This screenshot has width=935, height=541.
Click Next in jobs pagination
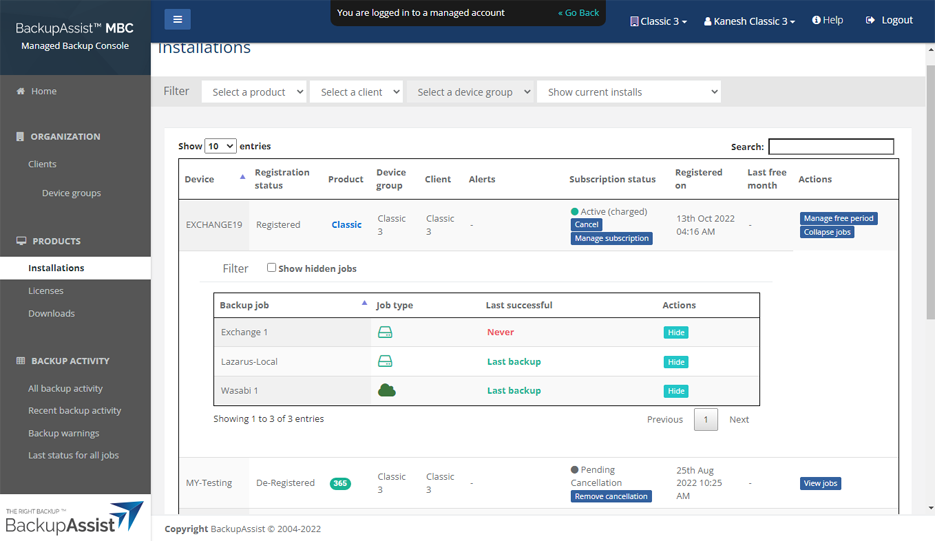coord(739,419)
